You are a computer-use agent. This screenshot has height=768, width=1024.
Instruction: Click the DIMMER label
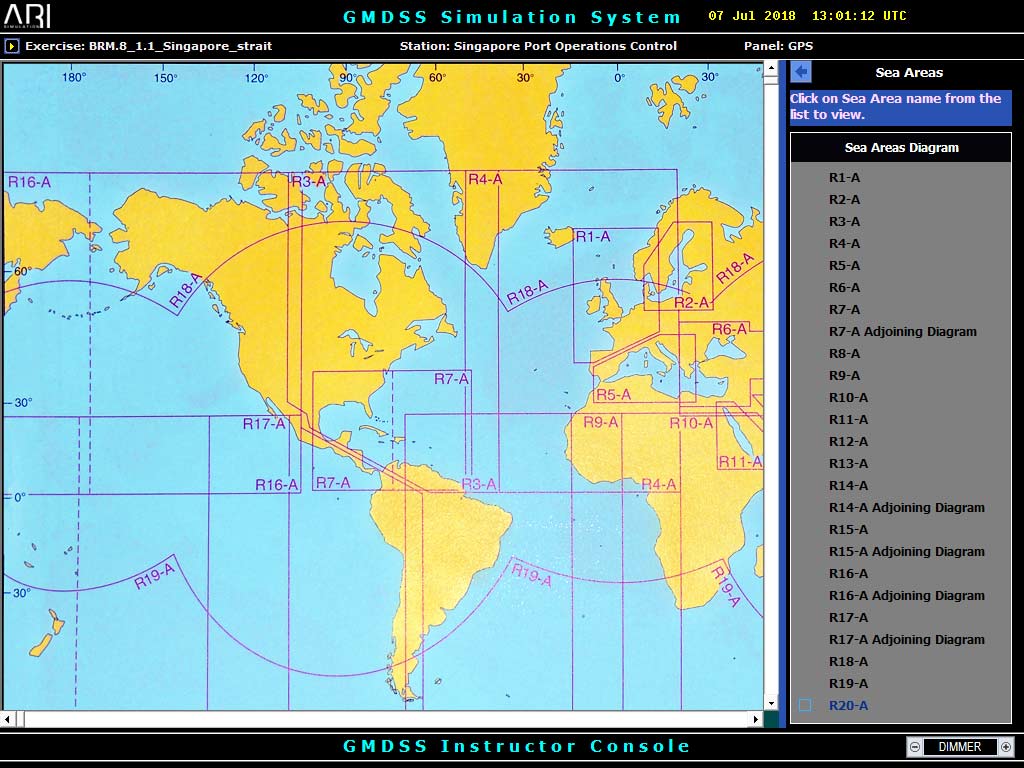[959, 747]
